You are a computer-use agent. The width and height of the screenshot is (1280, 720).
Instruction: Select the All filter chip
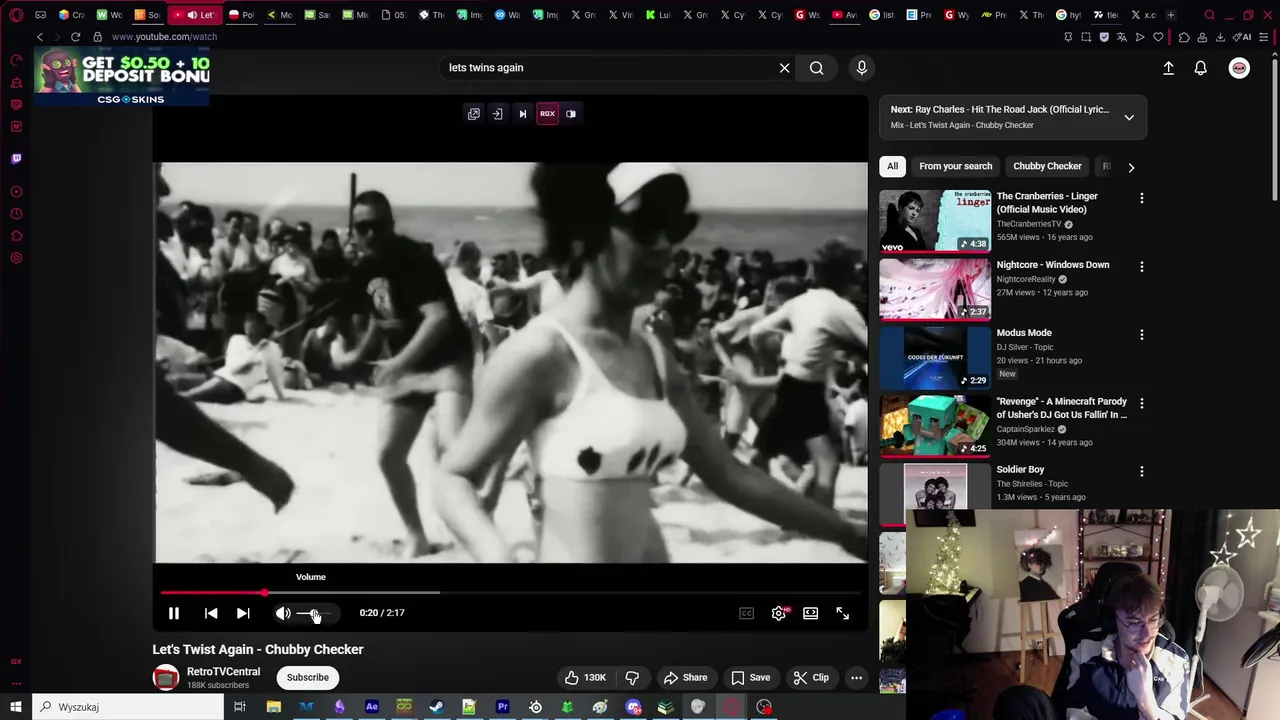893,166
